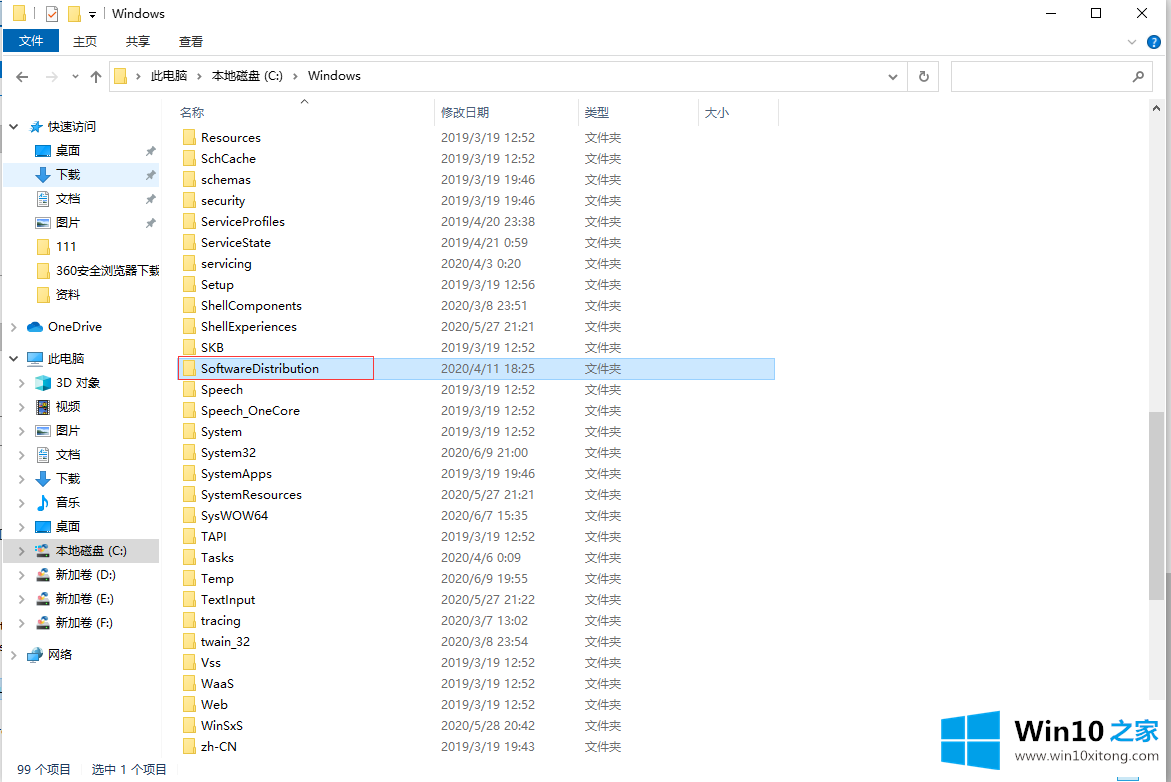This screenshot has height=782, width=1171.
Task: Select OneDrive cloud icon in sidebar
Action: pyautogui.click(x=35, y=327)
